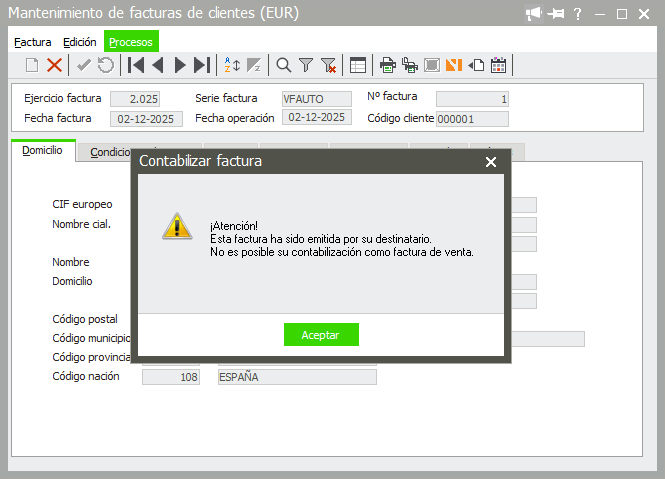665x479 pixels.
Task: Jump to the last record
Action: (x=202, y=65)
